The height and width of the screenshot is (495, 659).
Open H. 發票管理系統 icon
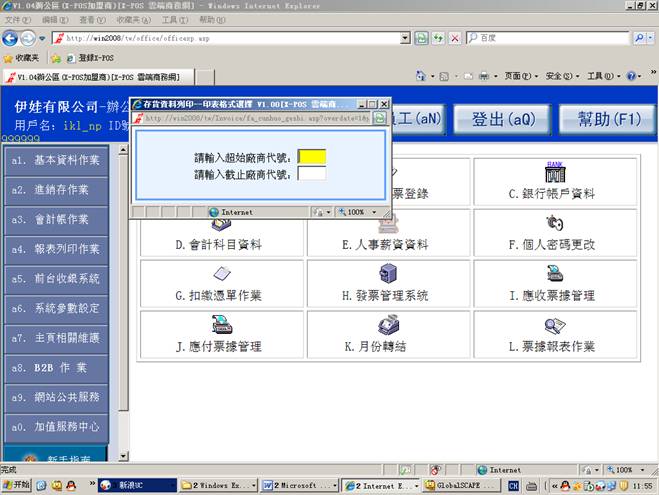pyautogui.click(x=386, y=274)
